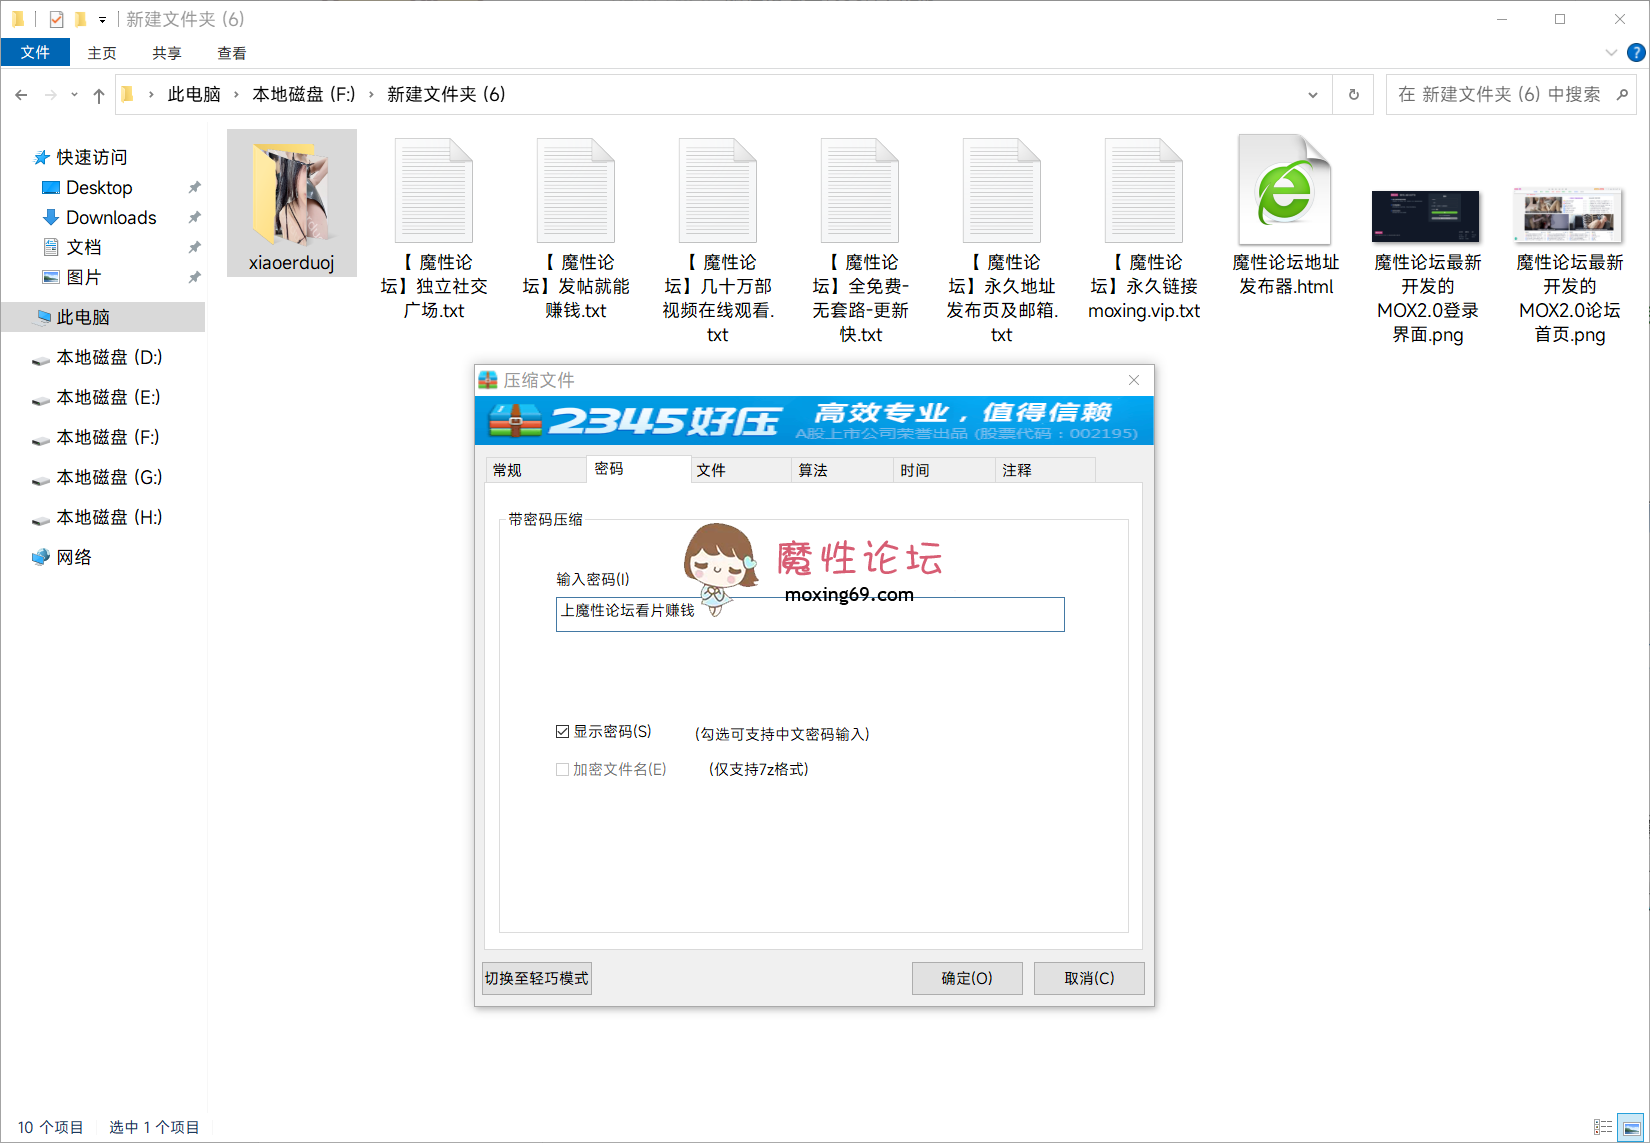Click the 2345好压 banner
Viewport: 1650px width, 1143px height.
[x=814, y=420]
